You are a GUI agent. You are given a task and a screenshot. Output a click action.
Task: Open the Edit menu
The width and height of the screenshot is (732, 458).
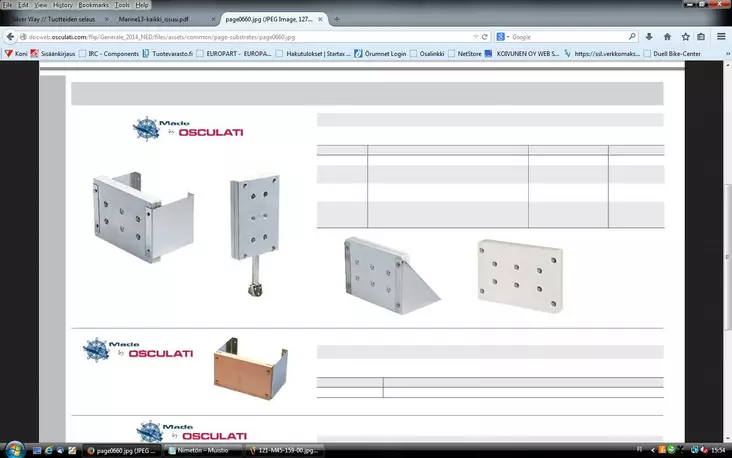23,5
